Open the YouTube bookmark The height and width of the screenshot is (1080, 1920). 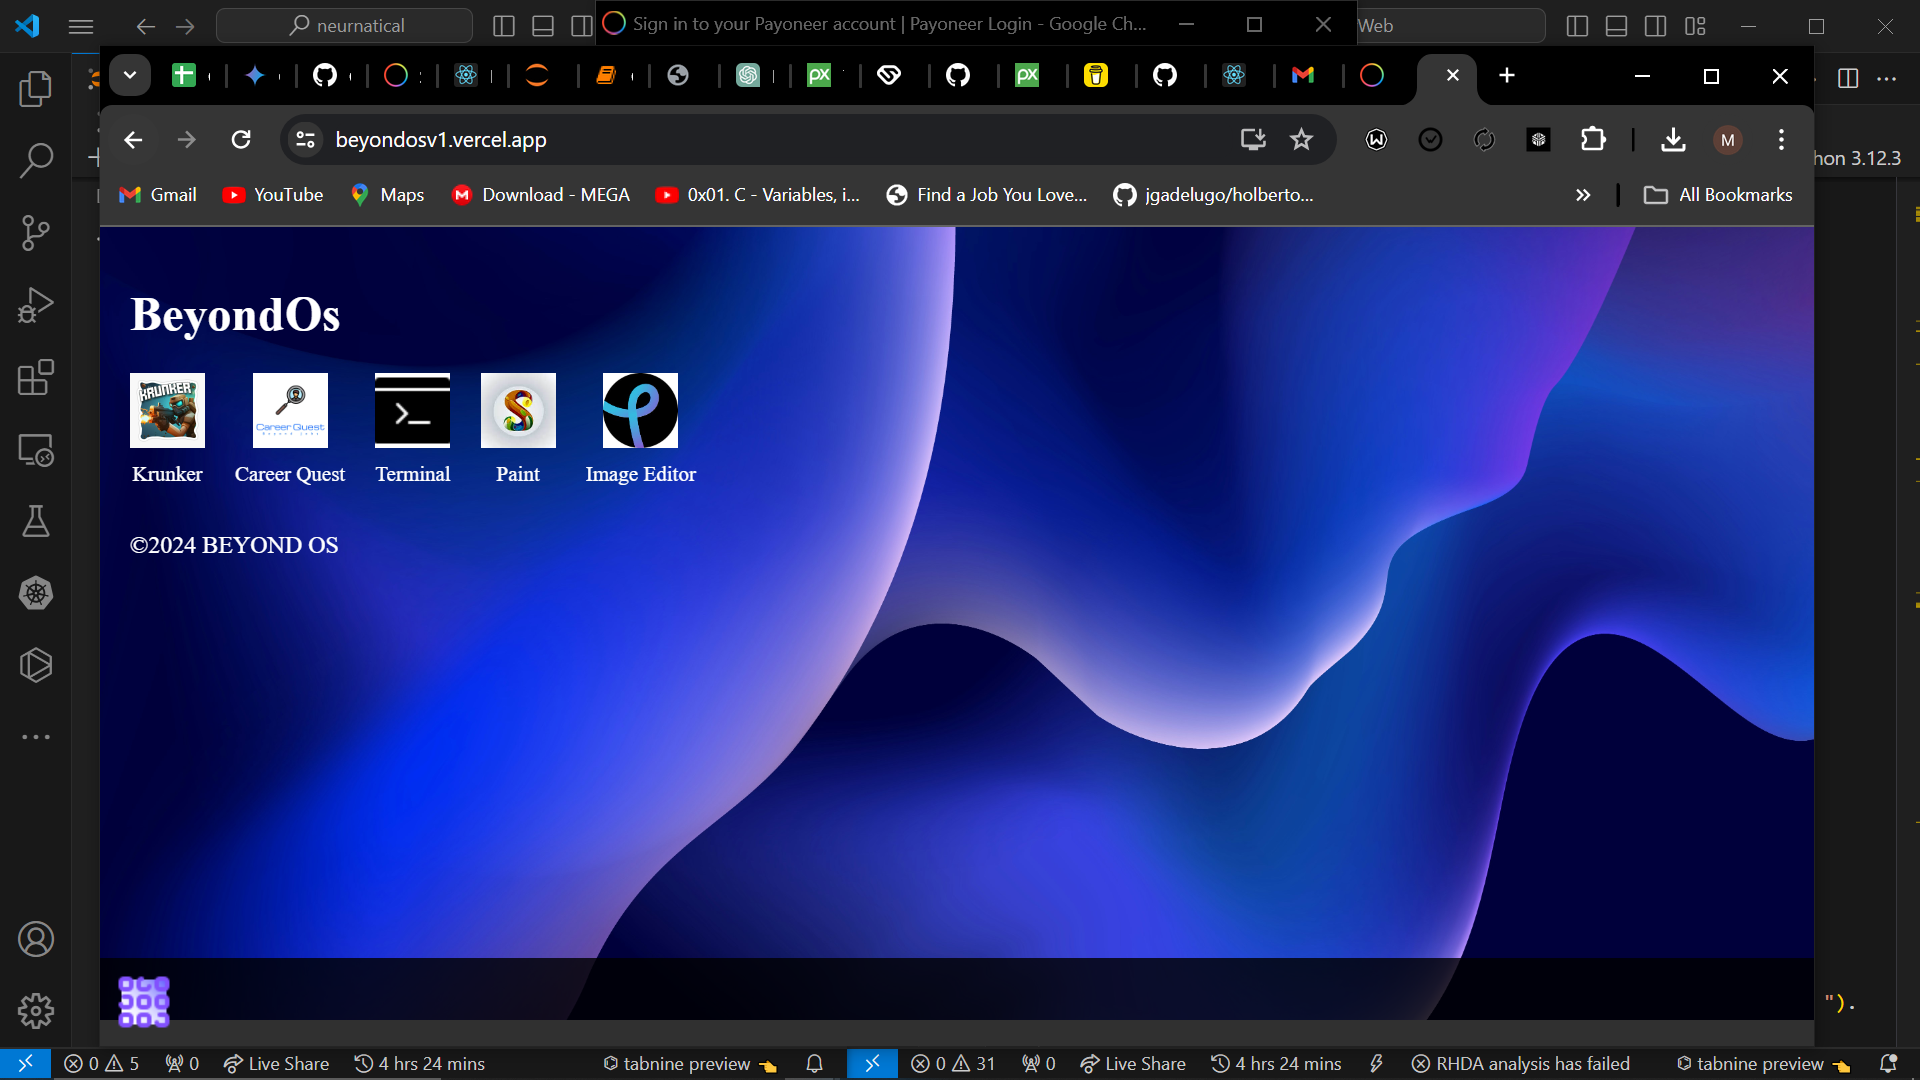(272, 195)
